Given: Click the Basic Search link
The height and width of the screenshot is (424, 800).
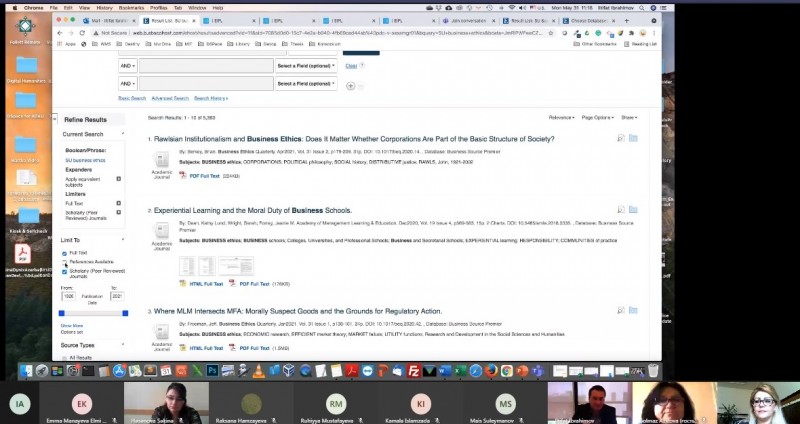Looking at the screenshot, I should [x=132, y=98].
